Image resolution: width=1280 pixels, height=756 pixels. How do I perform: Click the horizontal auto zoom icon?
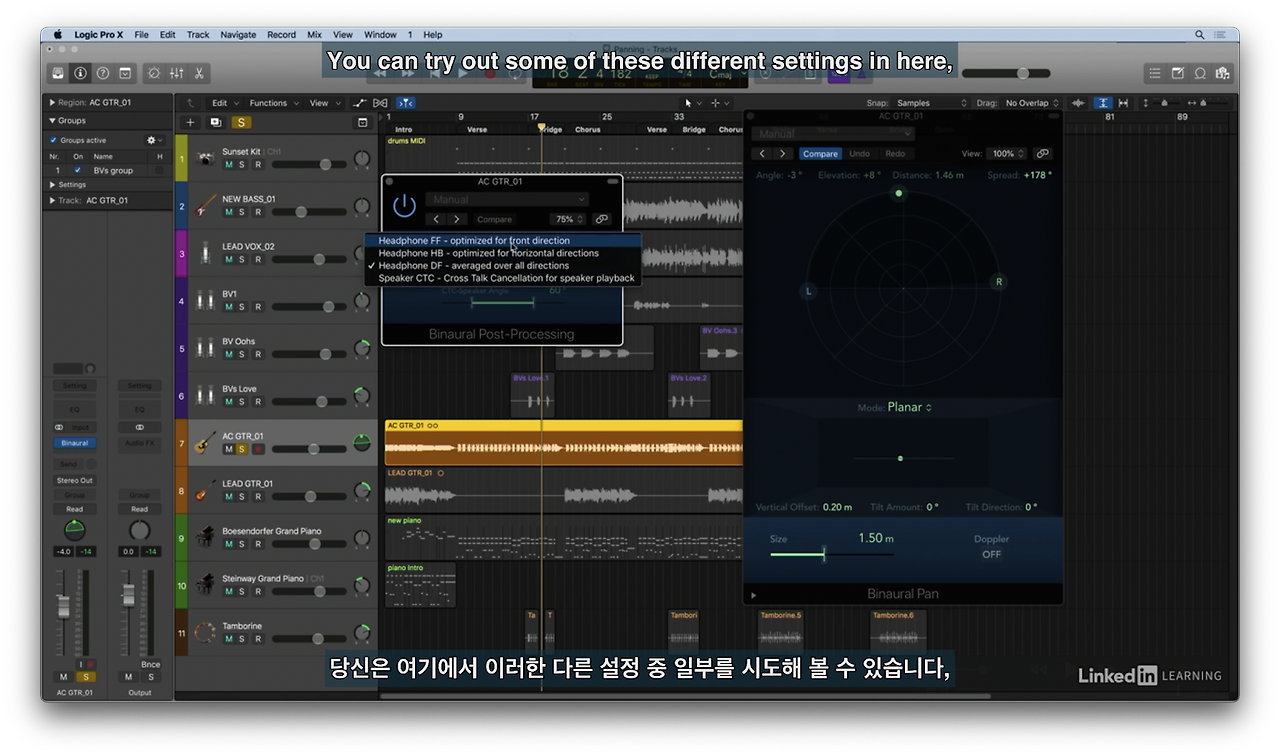(1123, 103)
